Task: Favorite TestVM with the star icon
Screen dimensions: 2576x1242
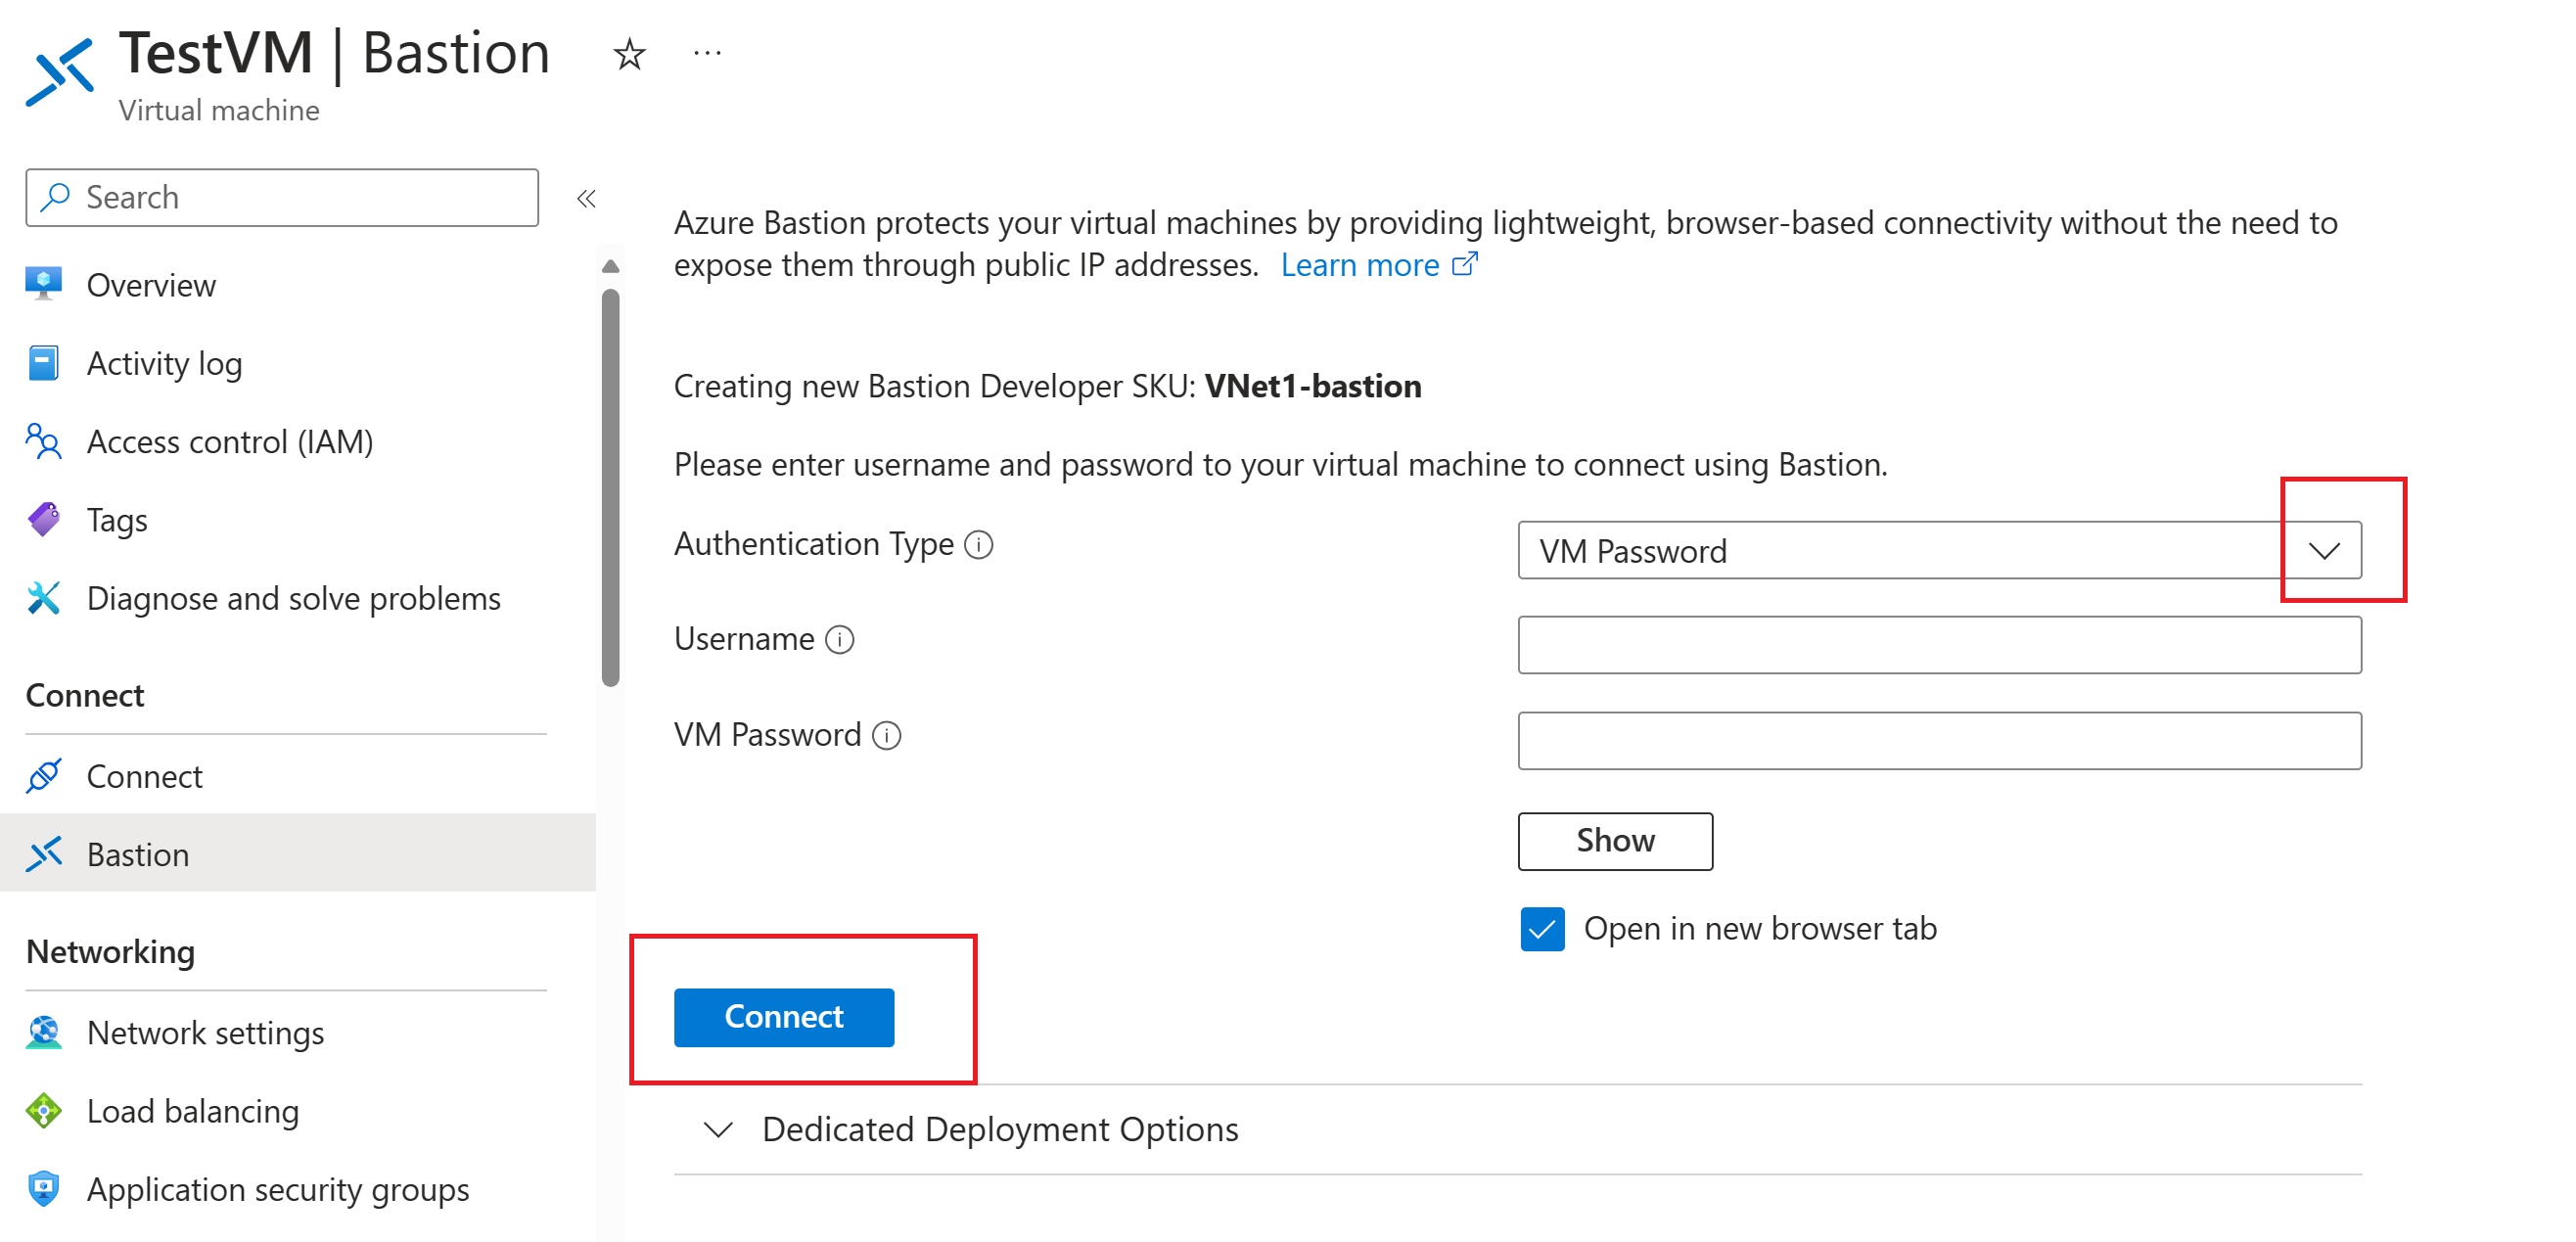Action: 629,54
